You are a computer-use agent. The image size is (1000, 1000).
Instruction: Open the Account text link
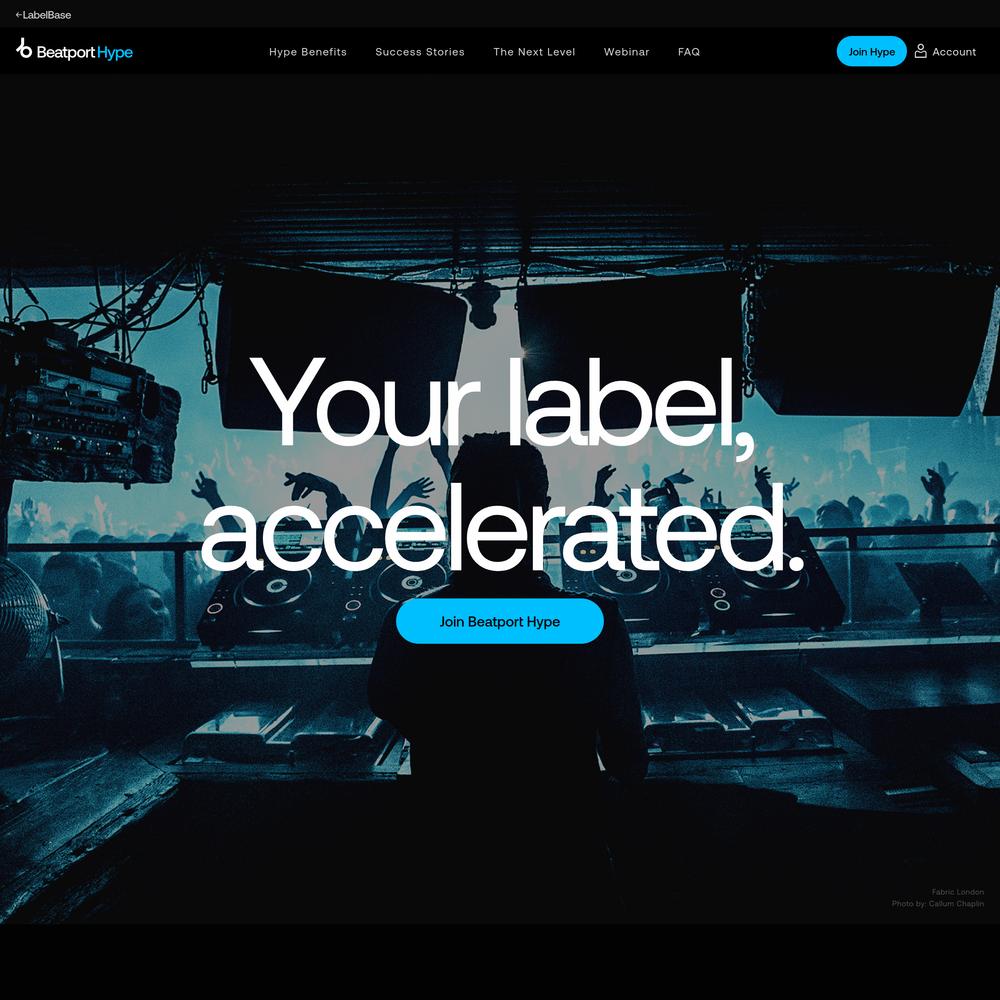[x=954, y=52]
